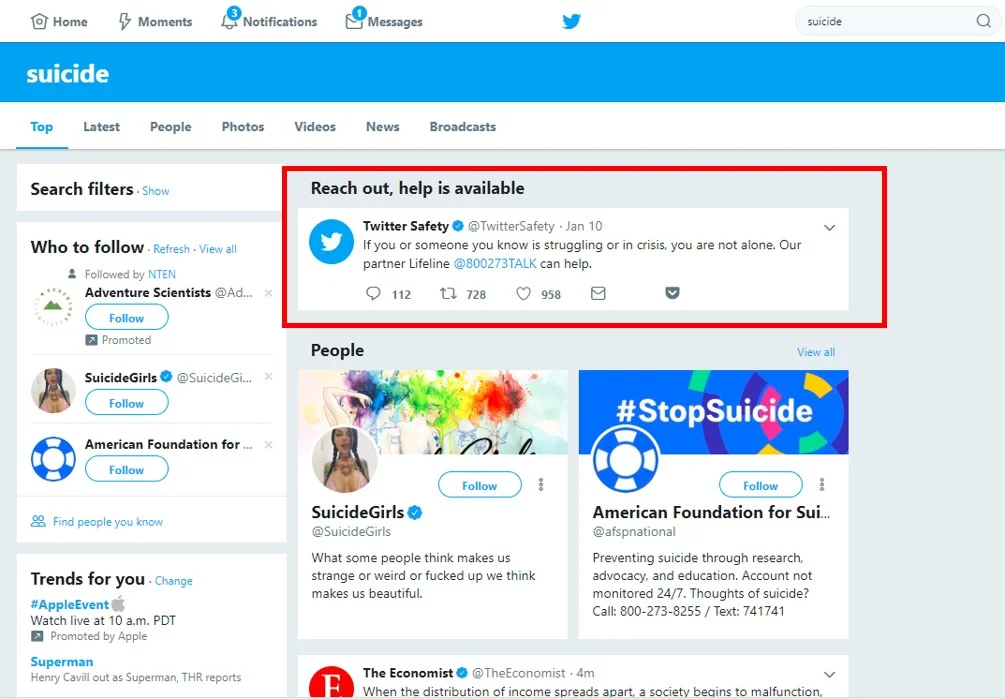Open SuicideGirls card title
1005x699 pixels.
tap(358, 513)
